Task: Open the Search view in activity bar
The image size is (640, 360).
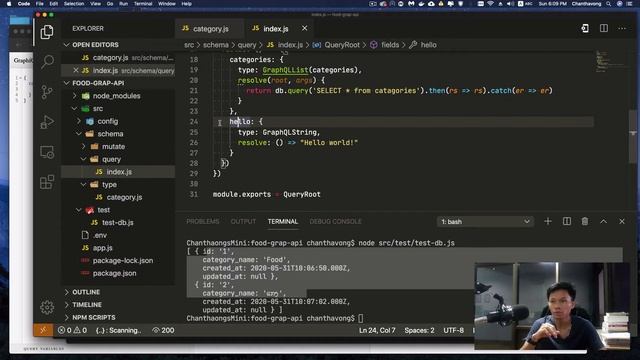Action: (47, 62)
